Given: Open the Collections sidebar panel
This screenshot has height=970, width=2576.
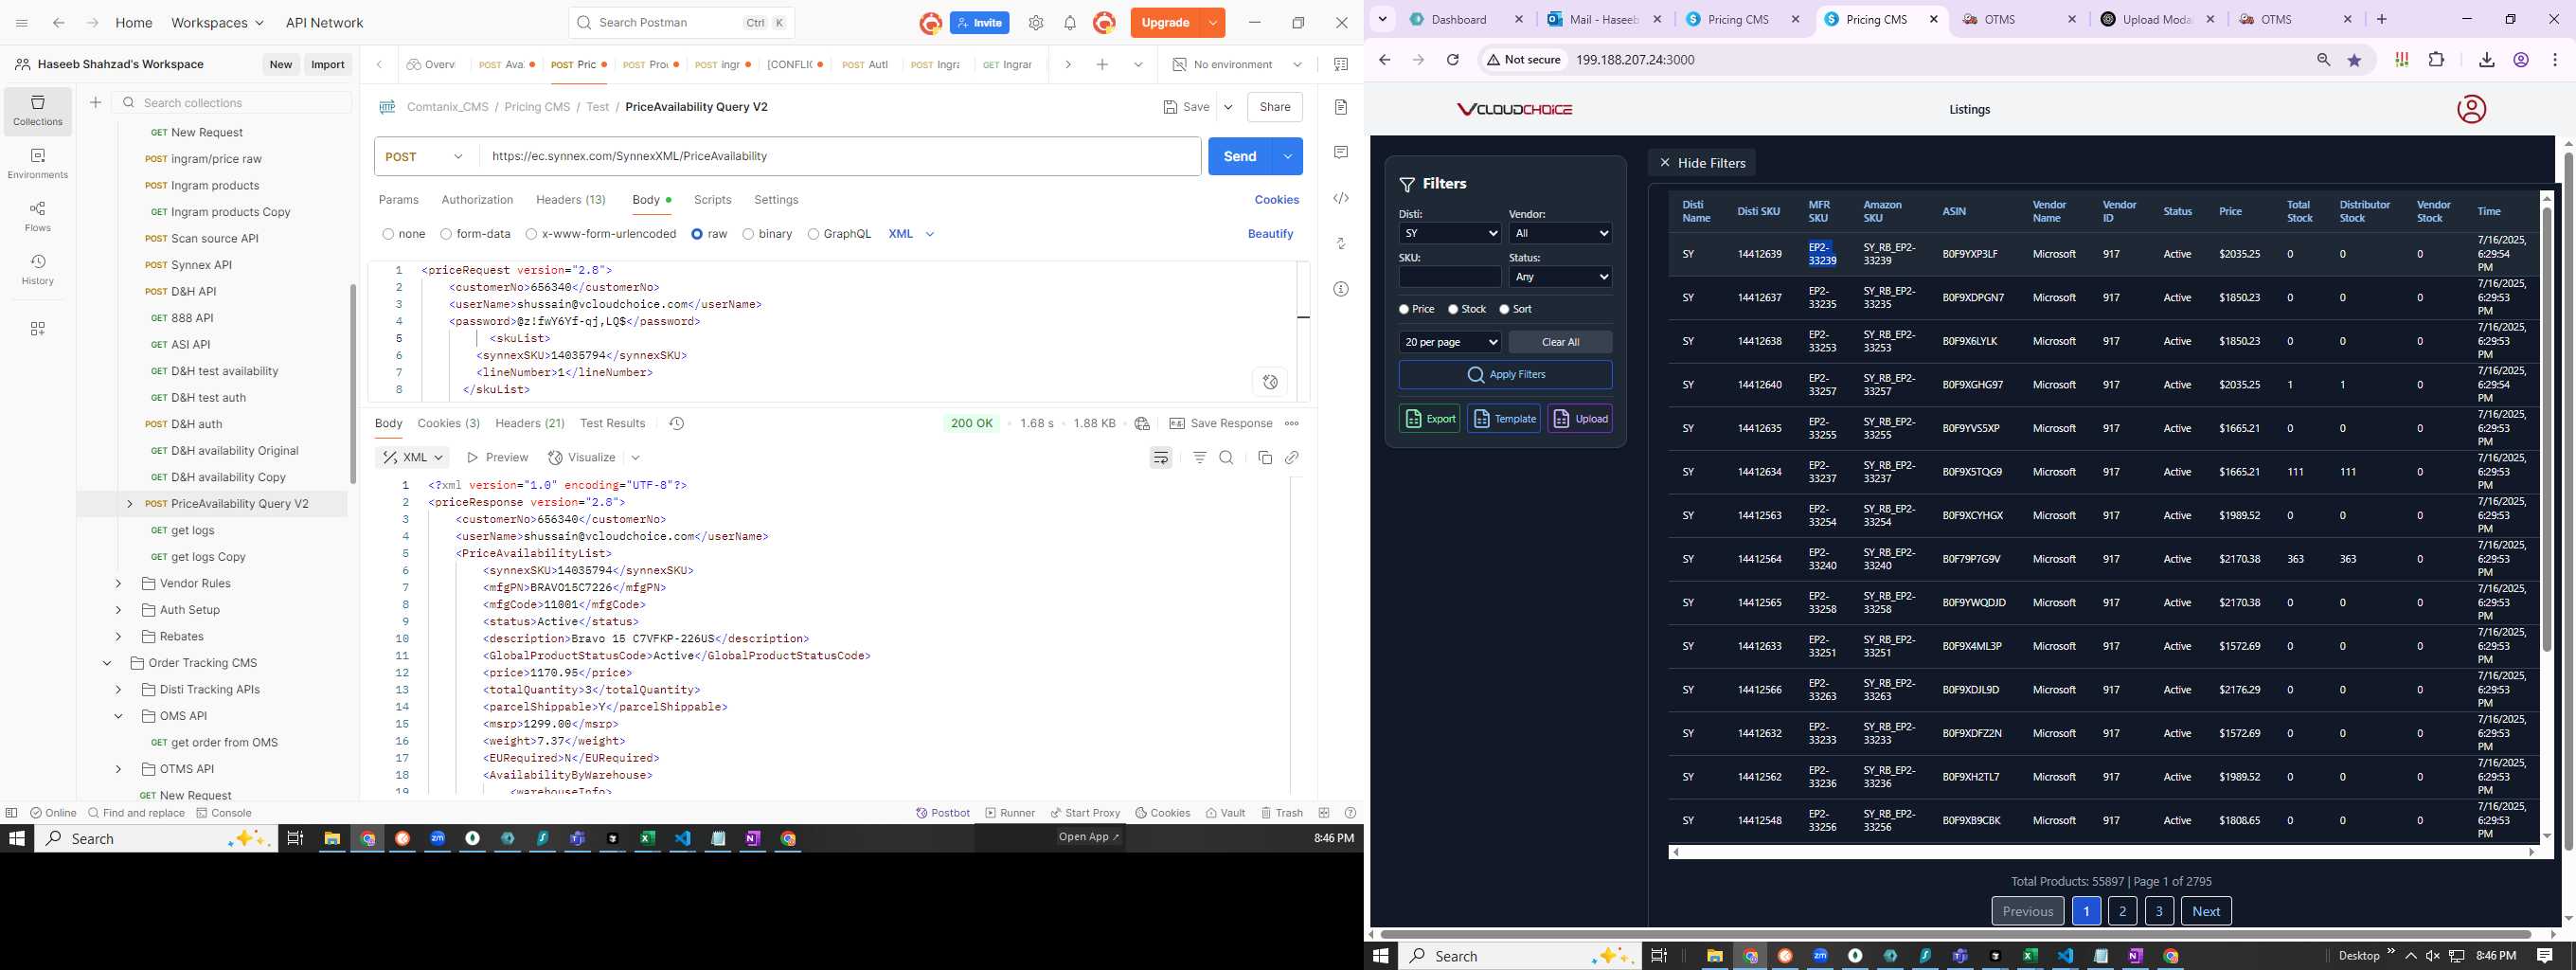Looking at the screenshot, I should pyautogui.click(x=38, y=110).
